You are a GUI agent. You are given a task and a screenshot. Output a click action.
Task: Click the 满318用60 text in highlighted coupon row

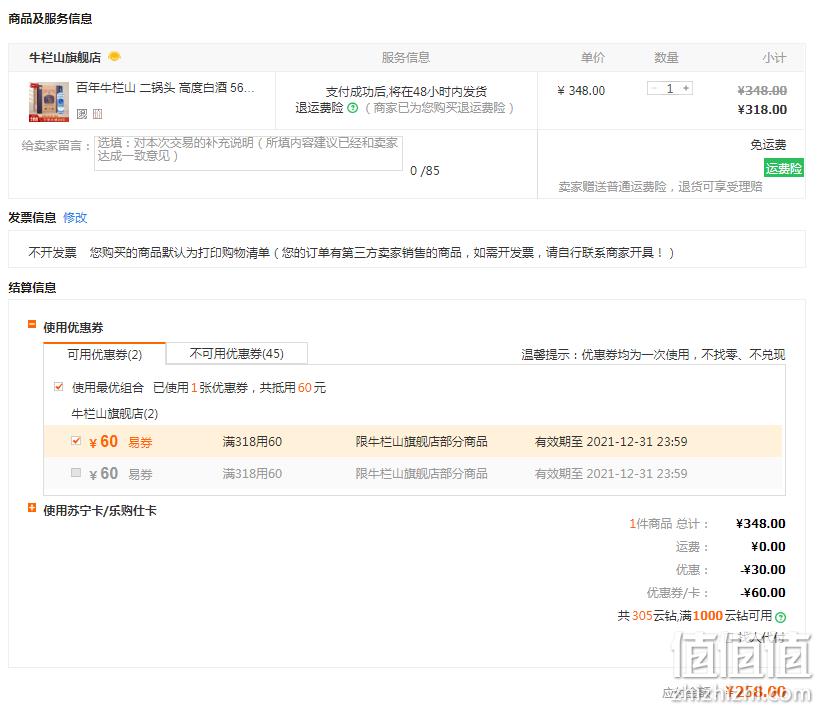coord(252,441)
